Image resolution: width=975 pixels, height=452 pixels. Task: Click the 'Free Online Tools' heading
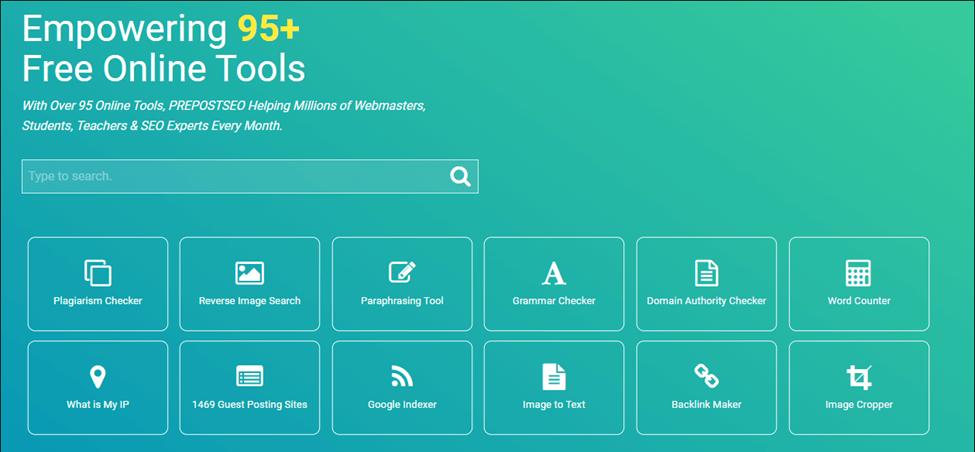164,69
